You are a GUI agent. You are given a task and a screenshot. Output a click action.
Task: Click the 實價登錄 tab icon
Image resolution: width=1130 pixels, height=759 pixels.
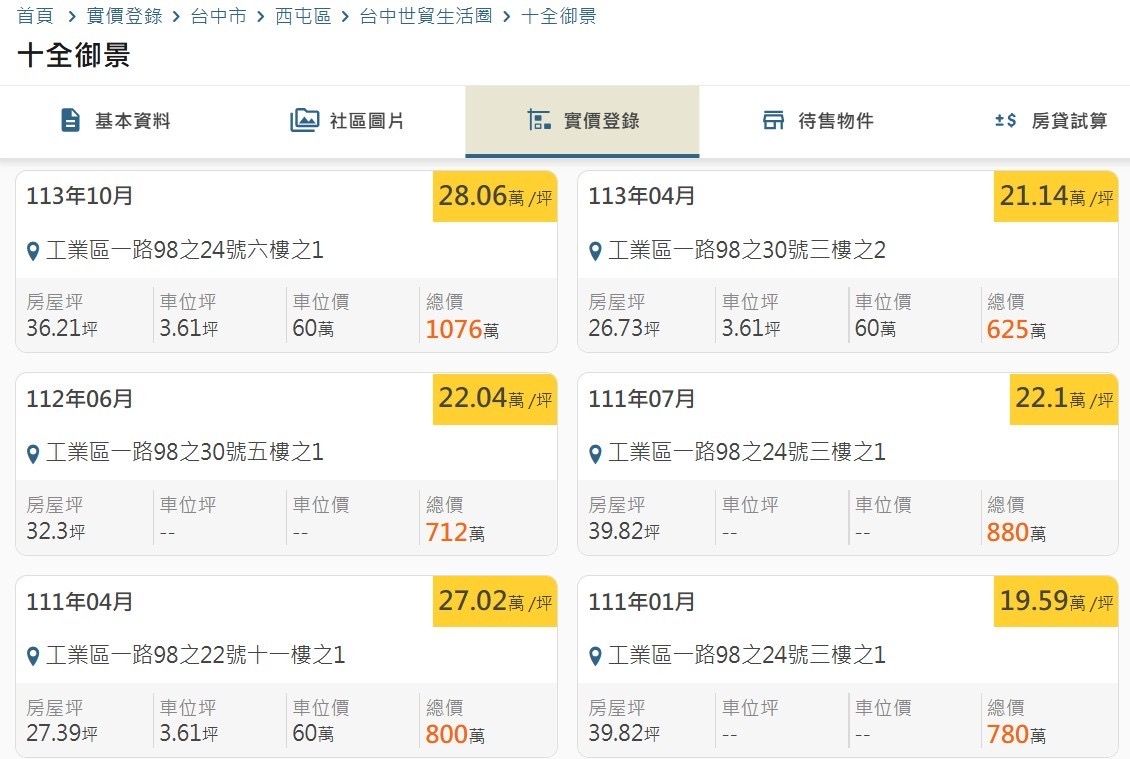coord(539,121)
